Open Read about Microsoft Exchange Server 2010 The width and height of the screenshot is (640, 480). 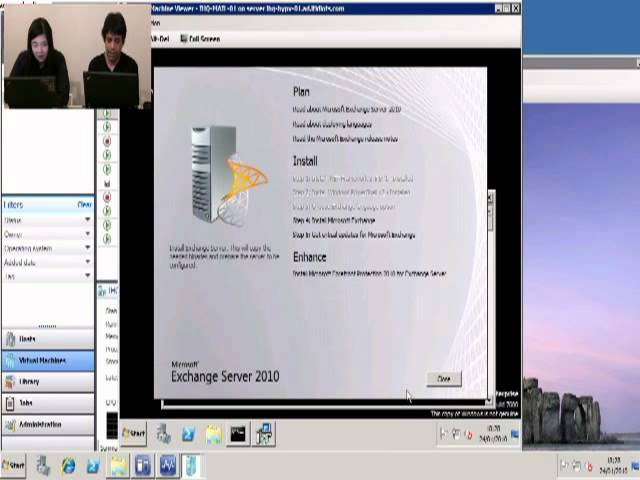pos(347,109)
